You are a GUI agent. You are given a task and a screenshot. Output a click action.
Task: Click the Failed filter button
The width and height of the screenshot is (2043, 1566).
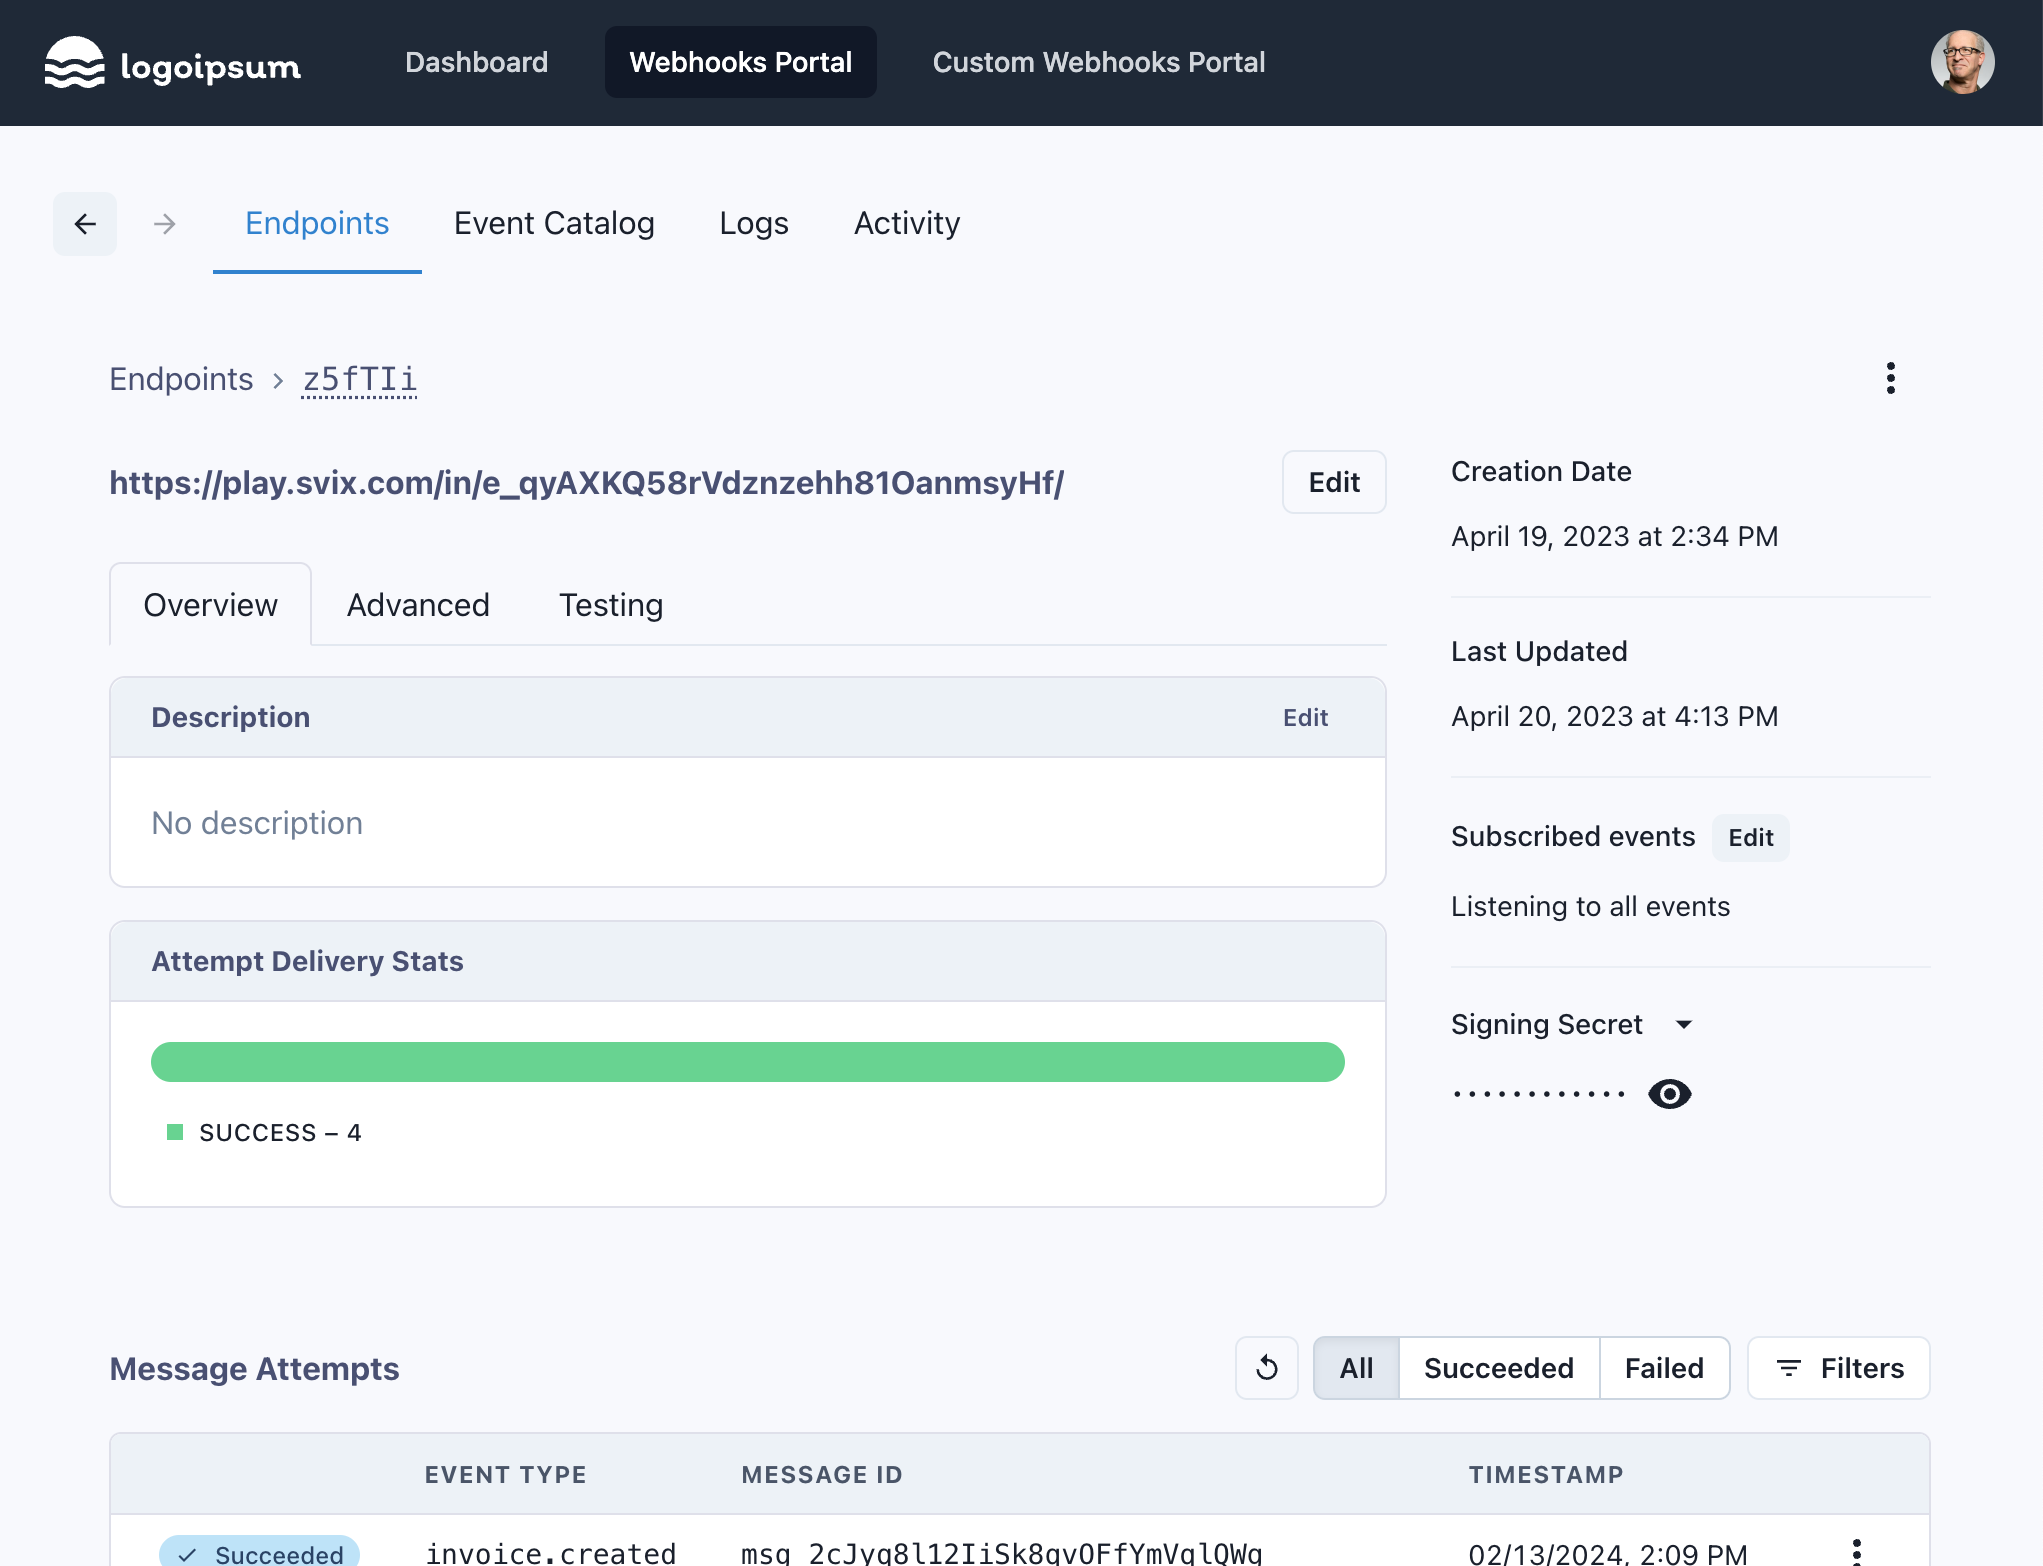[x=1663, y=1369]
